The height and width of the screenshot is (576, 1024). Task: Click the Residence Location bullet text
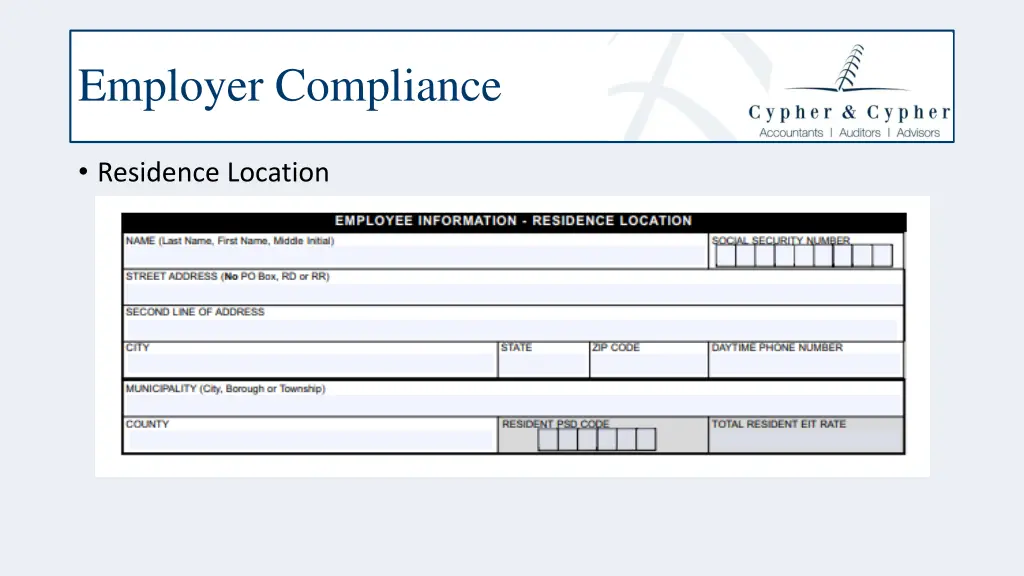(x=213, y=172)
